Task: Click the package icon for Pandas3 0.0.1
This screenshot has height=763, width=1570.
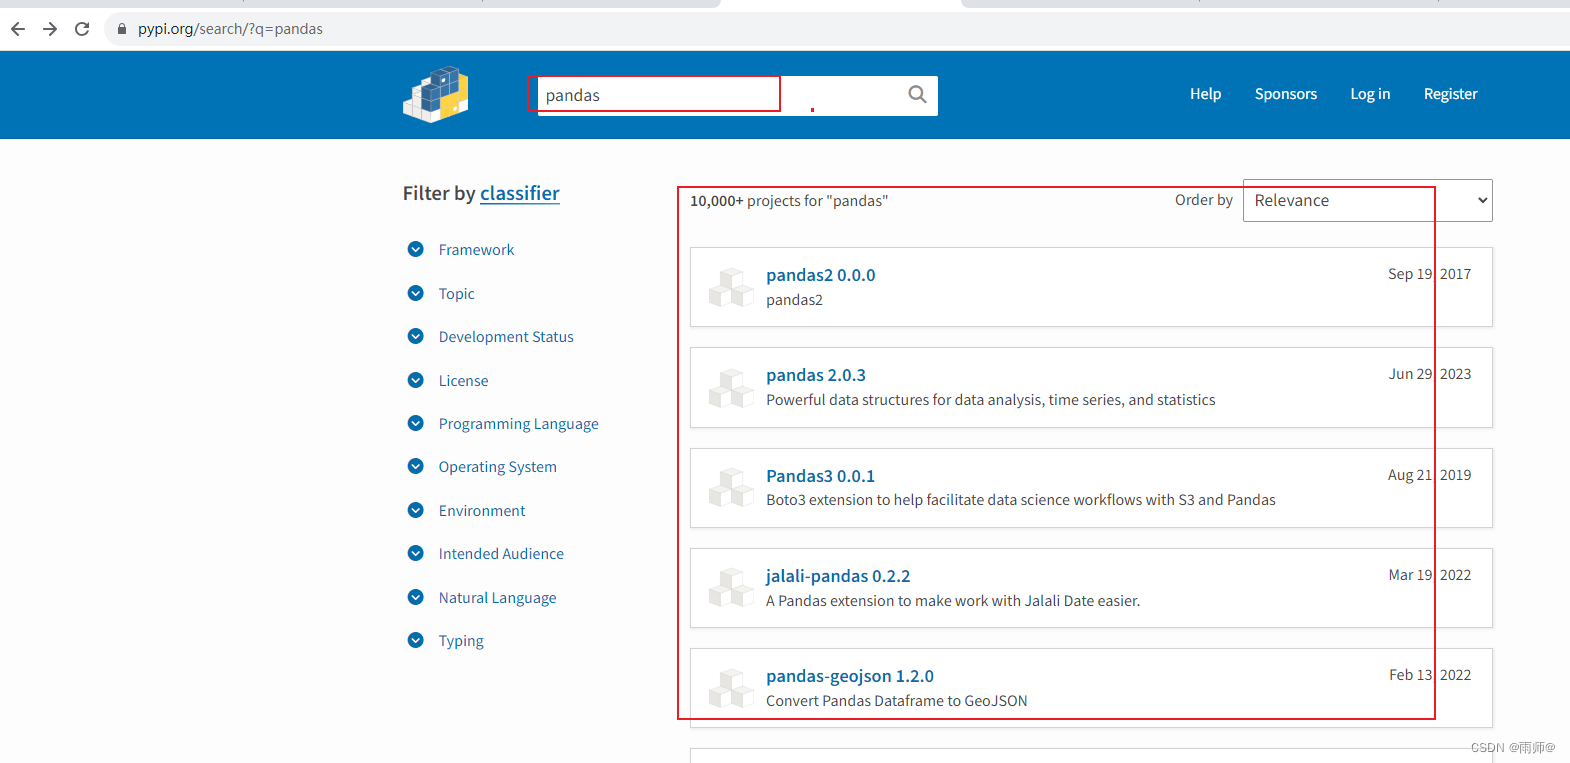Action: tap(731, 488)
